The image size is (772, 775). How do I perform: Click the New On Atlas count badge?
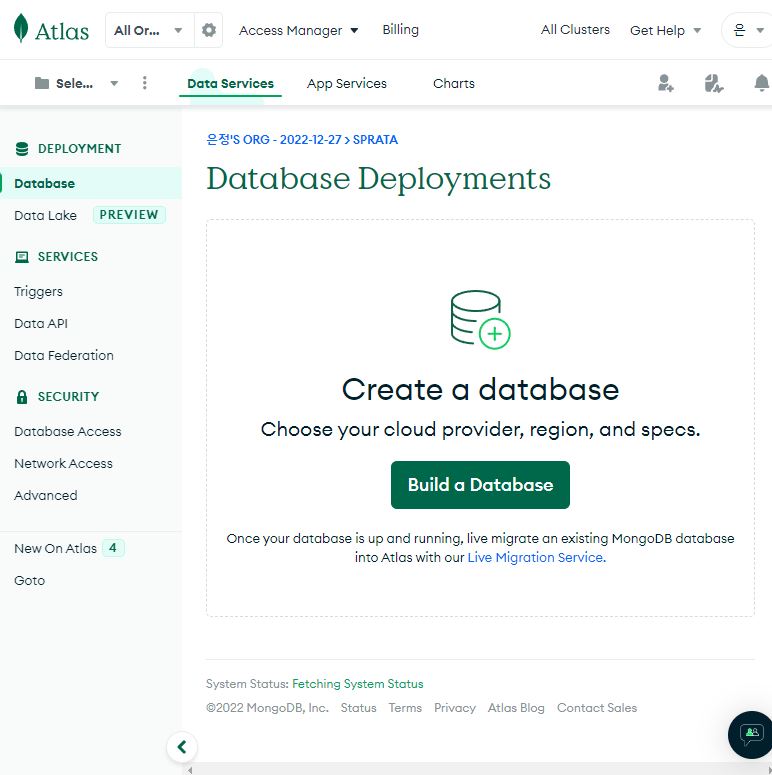click(x=113, y=548)
